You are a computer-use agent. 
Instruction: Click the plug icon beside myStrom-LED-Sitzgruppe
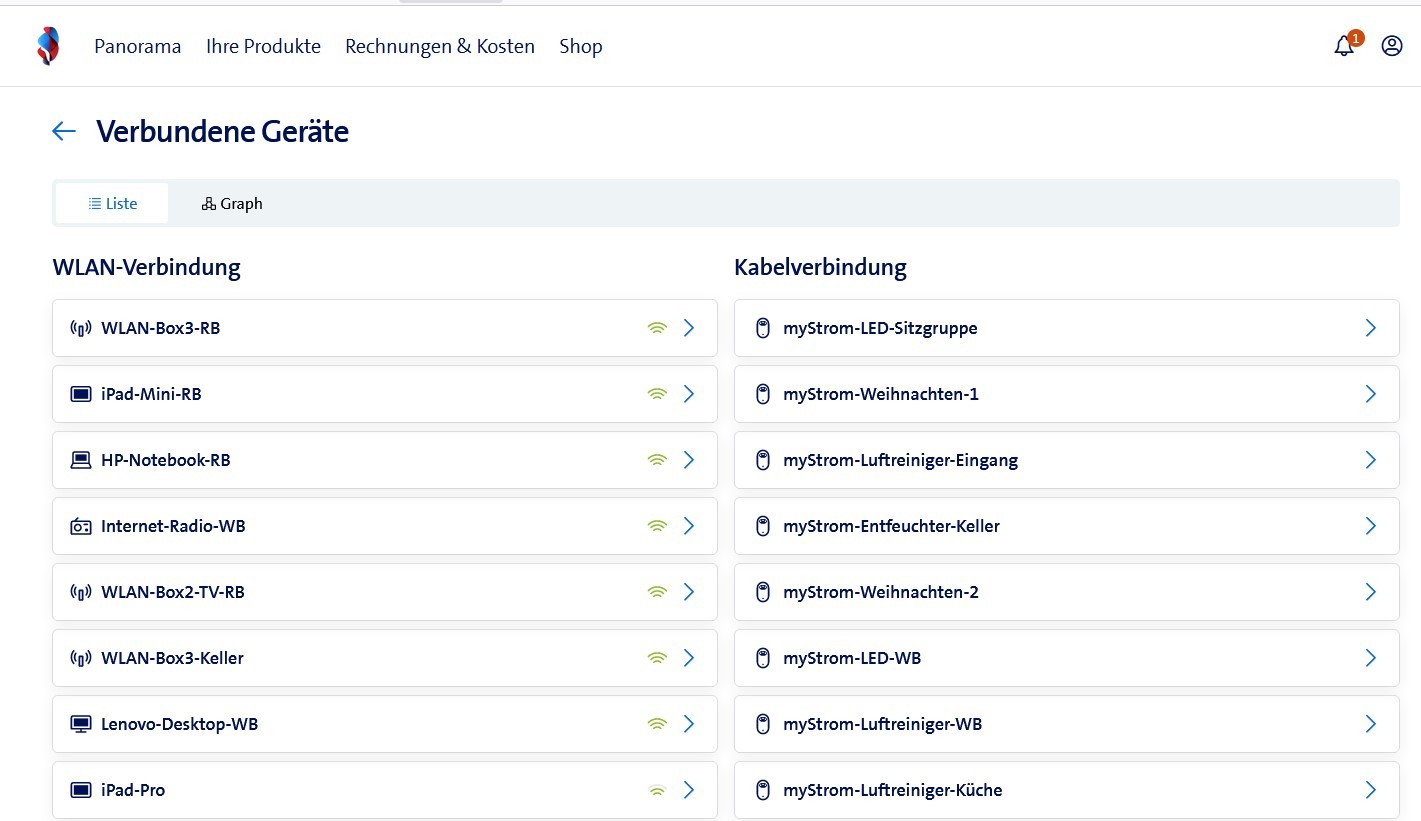(x=762, y=328)
